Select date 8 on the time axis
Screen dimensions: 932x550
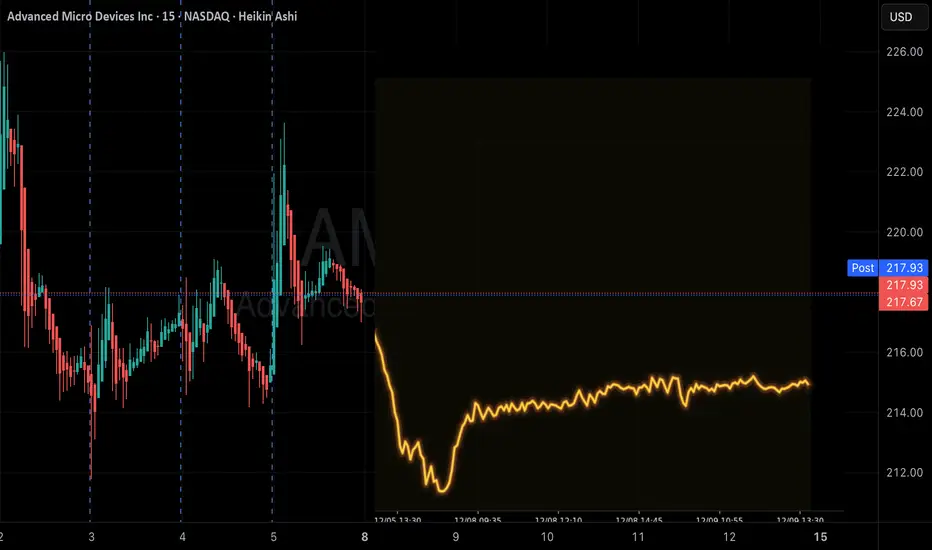[364, 538]
